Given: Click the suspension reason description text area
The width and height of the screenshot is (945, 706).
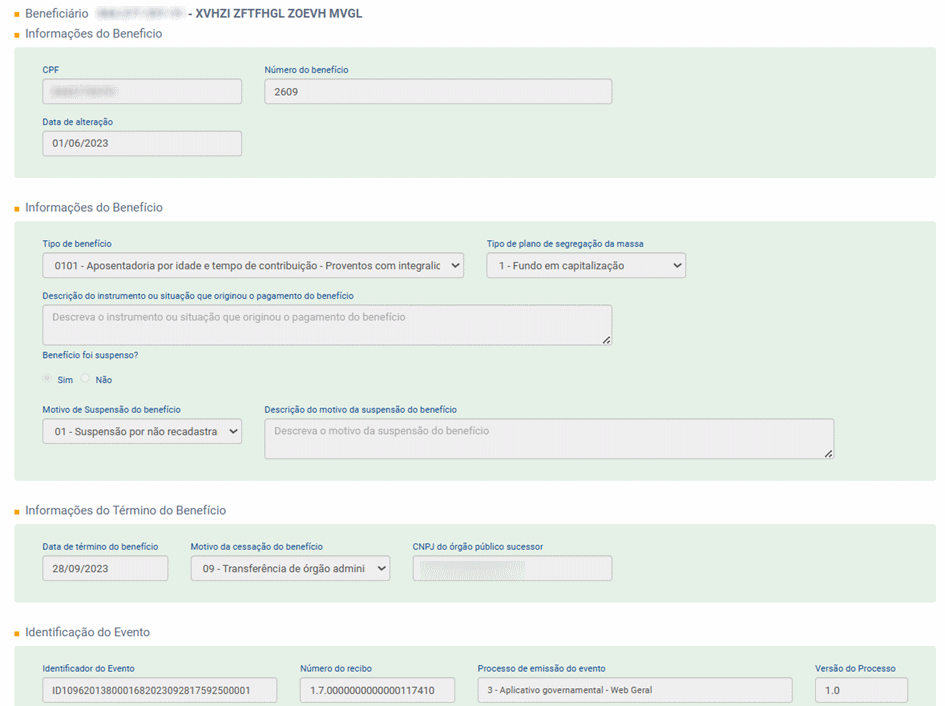Looking at the screenshot, I should click(x=548, y=439).
